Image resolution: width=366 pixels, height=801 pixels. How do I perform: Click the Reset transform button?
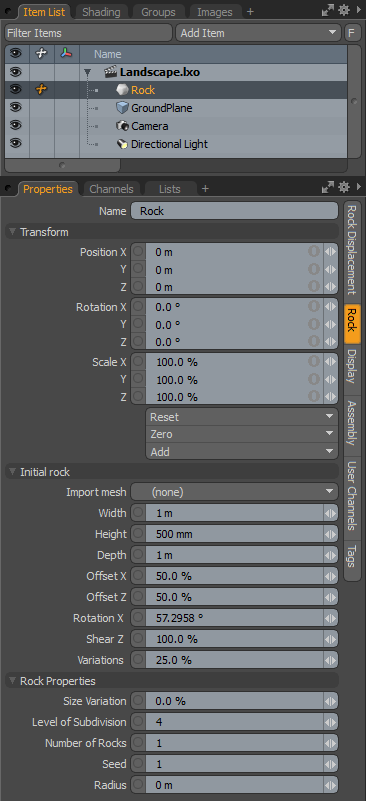(241, 417)
